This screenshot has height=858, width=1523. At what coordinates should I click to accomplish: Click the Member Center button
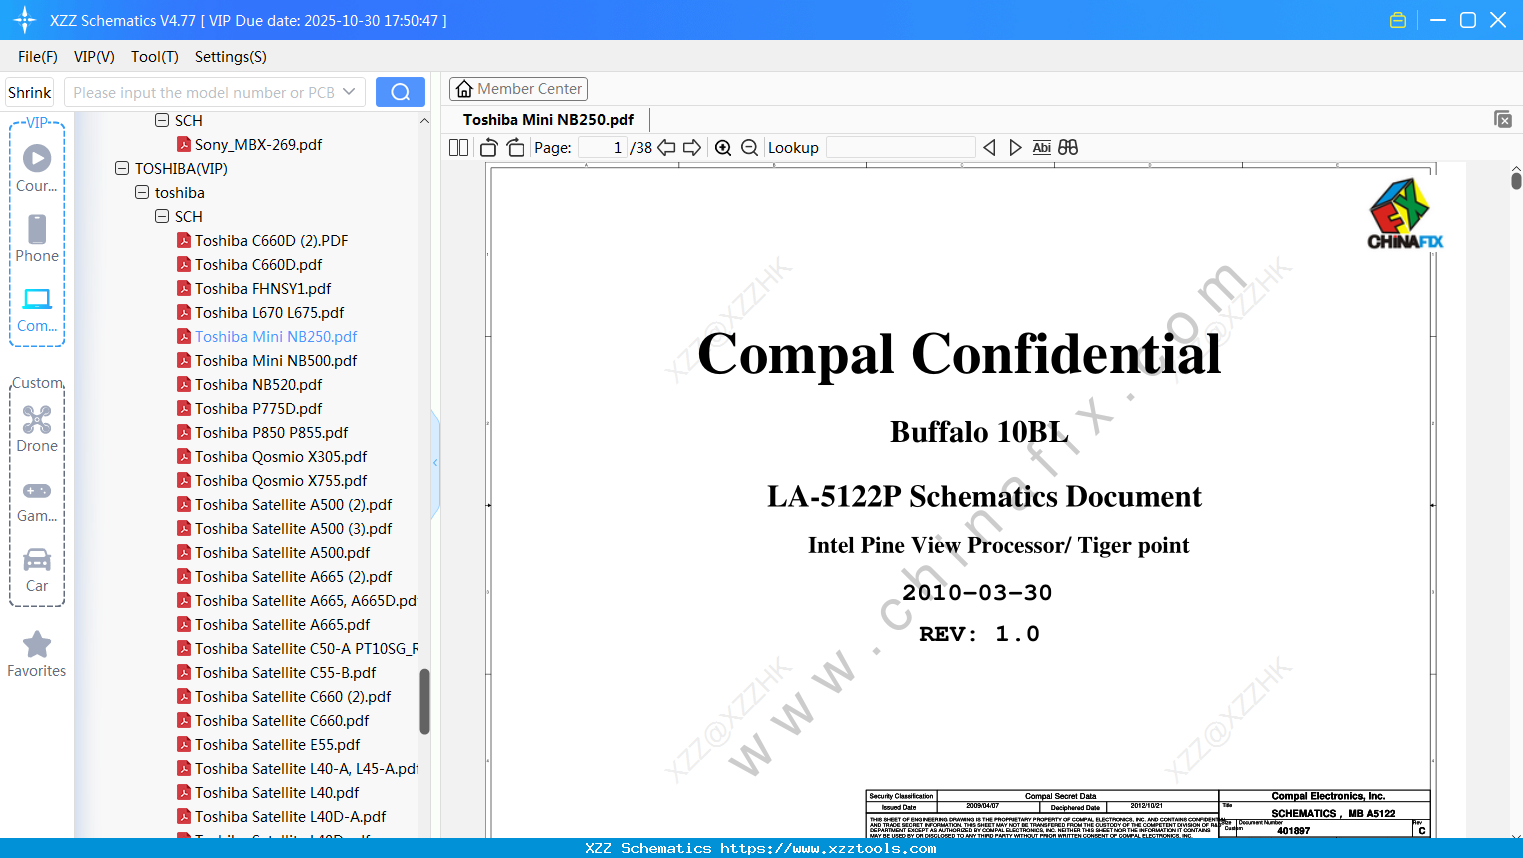point(518,89)
